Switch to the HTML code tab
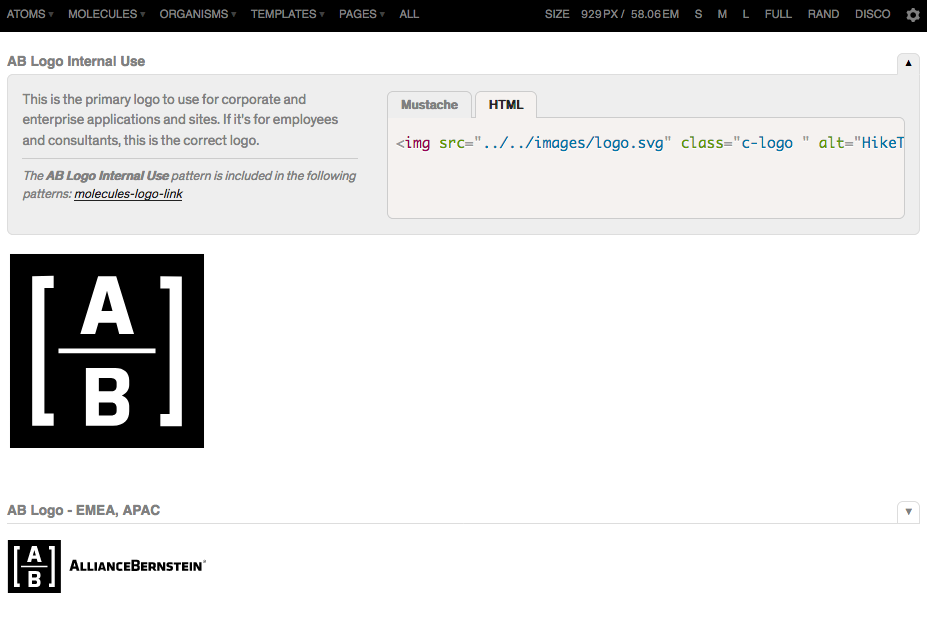This screenshot has height=623, width=927. tap(506, 105)
